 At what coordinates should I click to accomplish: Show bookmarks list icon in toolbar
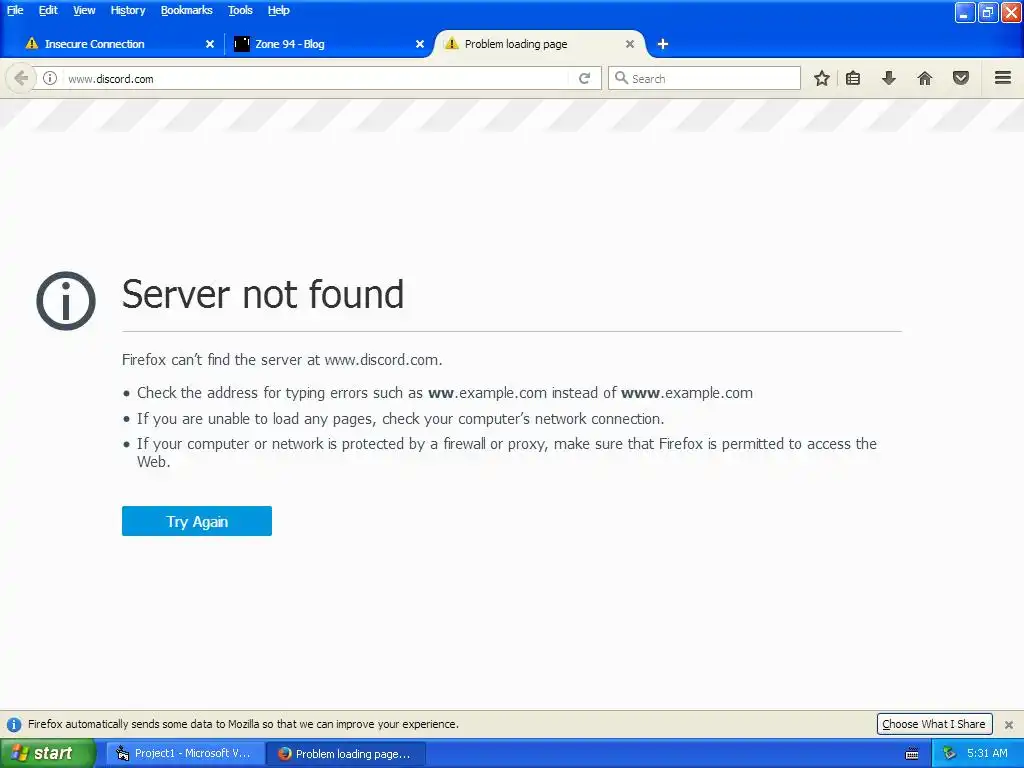tap(853, 78)
